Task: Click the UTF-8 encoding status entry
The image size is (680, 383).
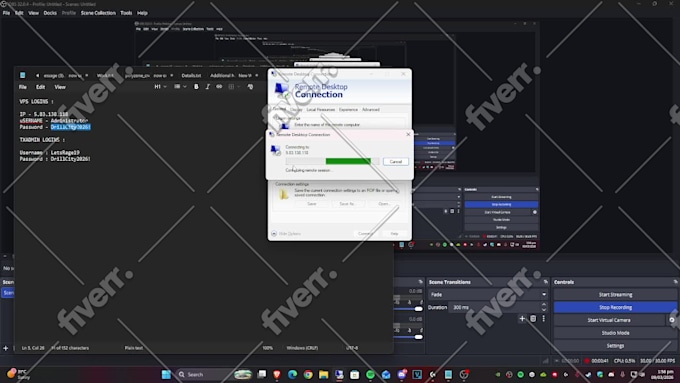Action: 352,348
